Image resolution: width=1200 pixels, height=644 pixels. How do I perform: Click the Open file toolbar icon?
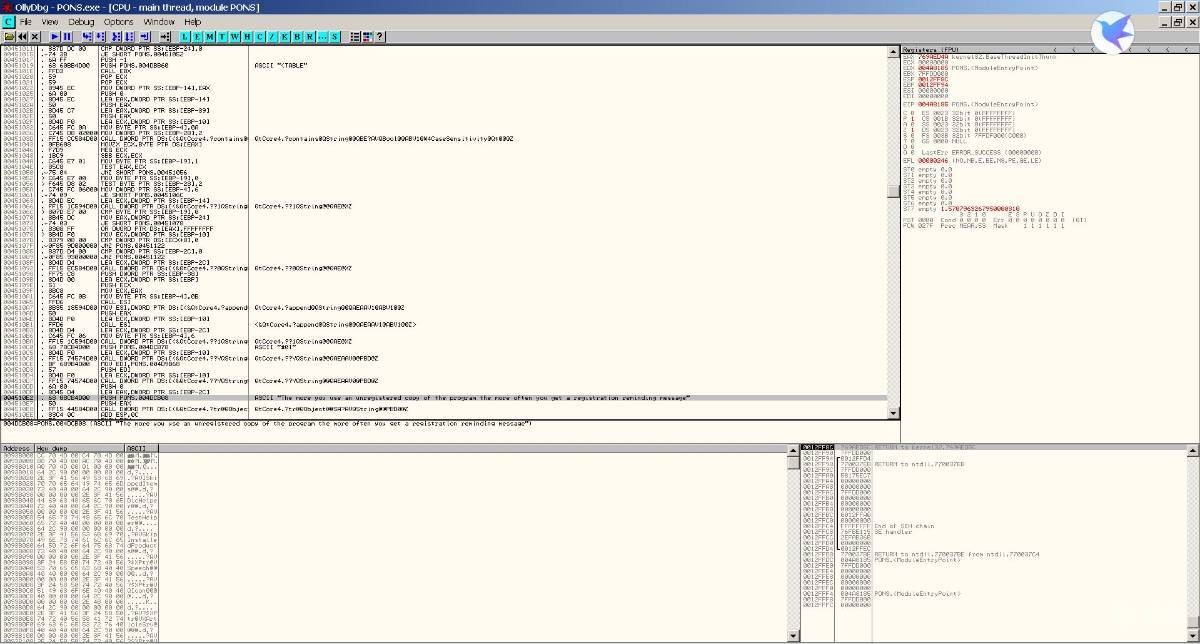[x=9, y=36]
